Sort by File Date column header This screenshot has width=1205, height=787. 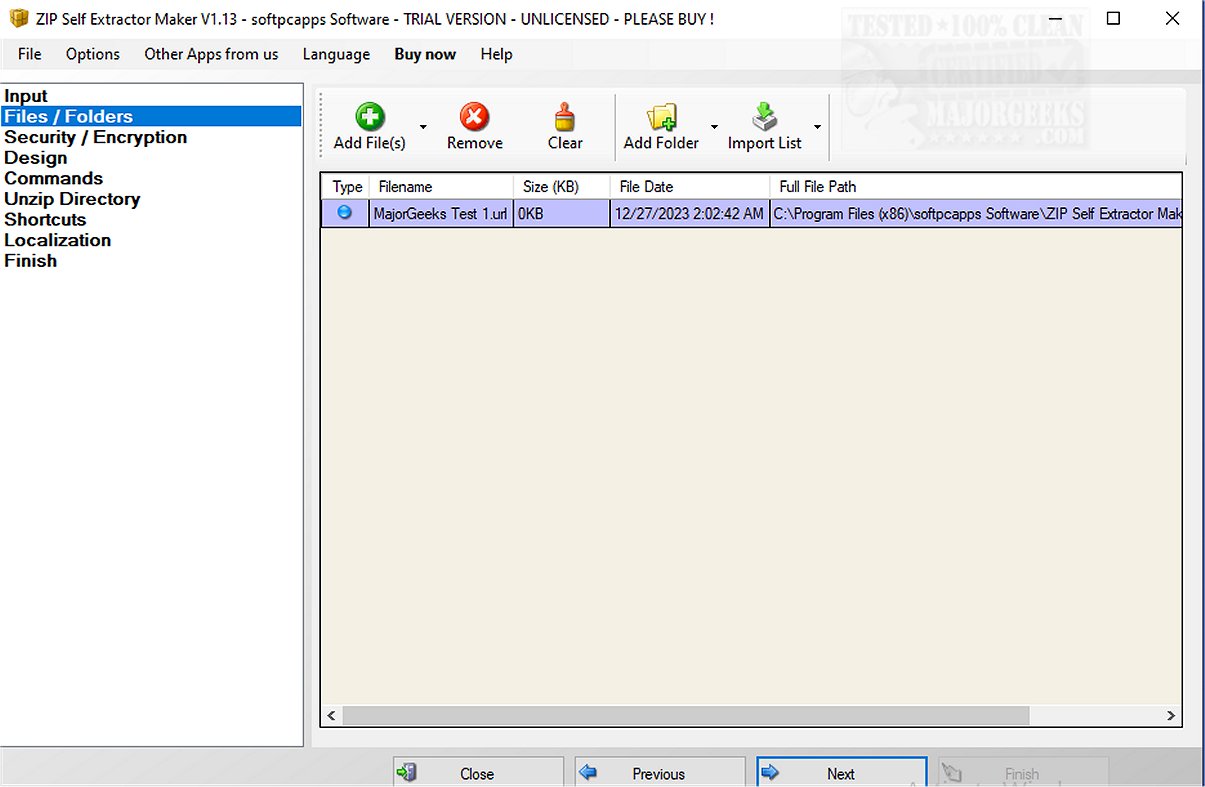[x=690, y=186]
